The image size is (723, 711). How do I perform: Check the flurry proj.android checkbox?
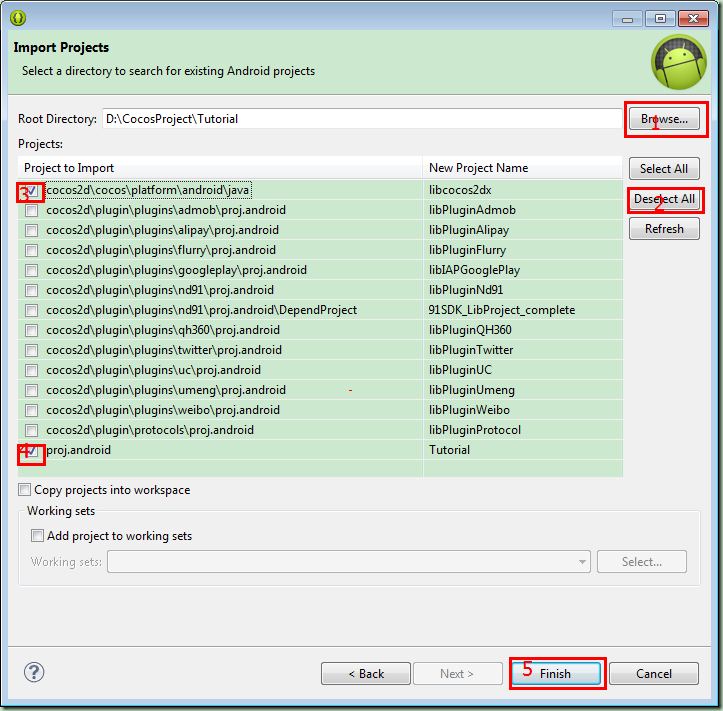31,250
